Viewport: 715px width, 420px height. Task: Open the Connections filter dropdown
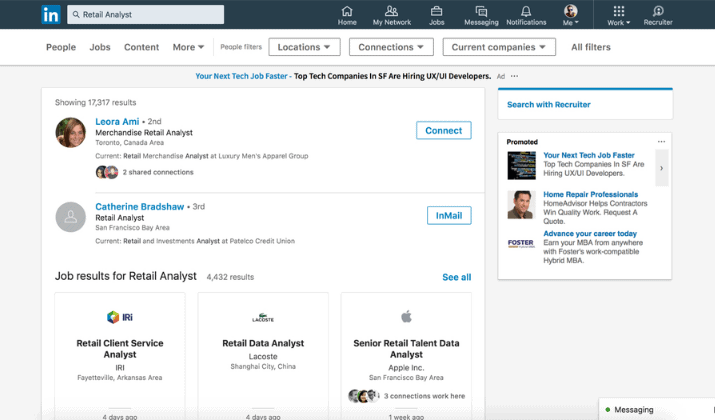coord(391,47)
